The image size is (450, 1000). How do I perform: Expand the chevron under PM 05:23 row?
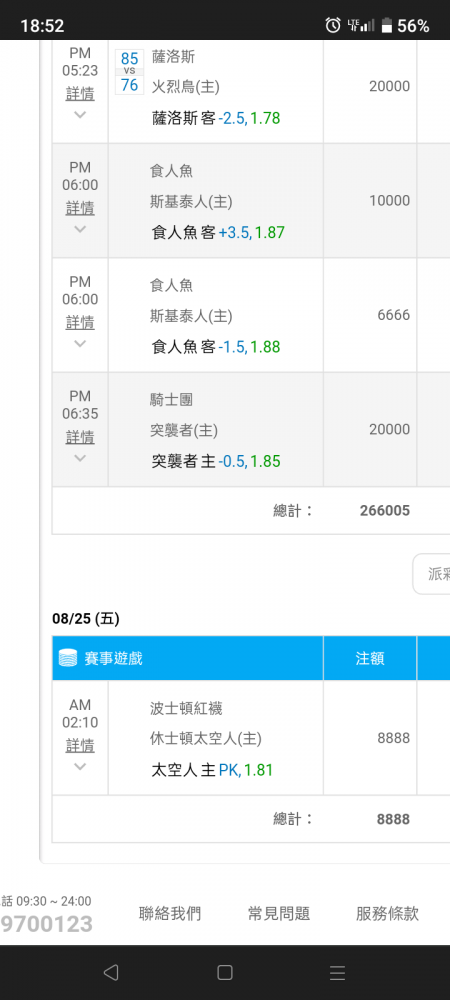(x=80, y=115)
